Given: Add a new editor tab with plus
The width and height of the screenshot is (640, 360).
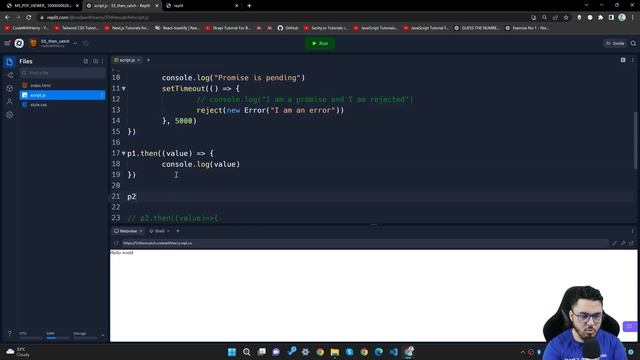Looking at the screenshot, I should [x=149, y=60].
